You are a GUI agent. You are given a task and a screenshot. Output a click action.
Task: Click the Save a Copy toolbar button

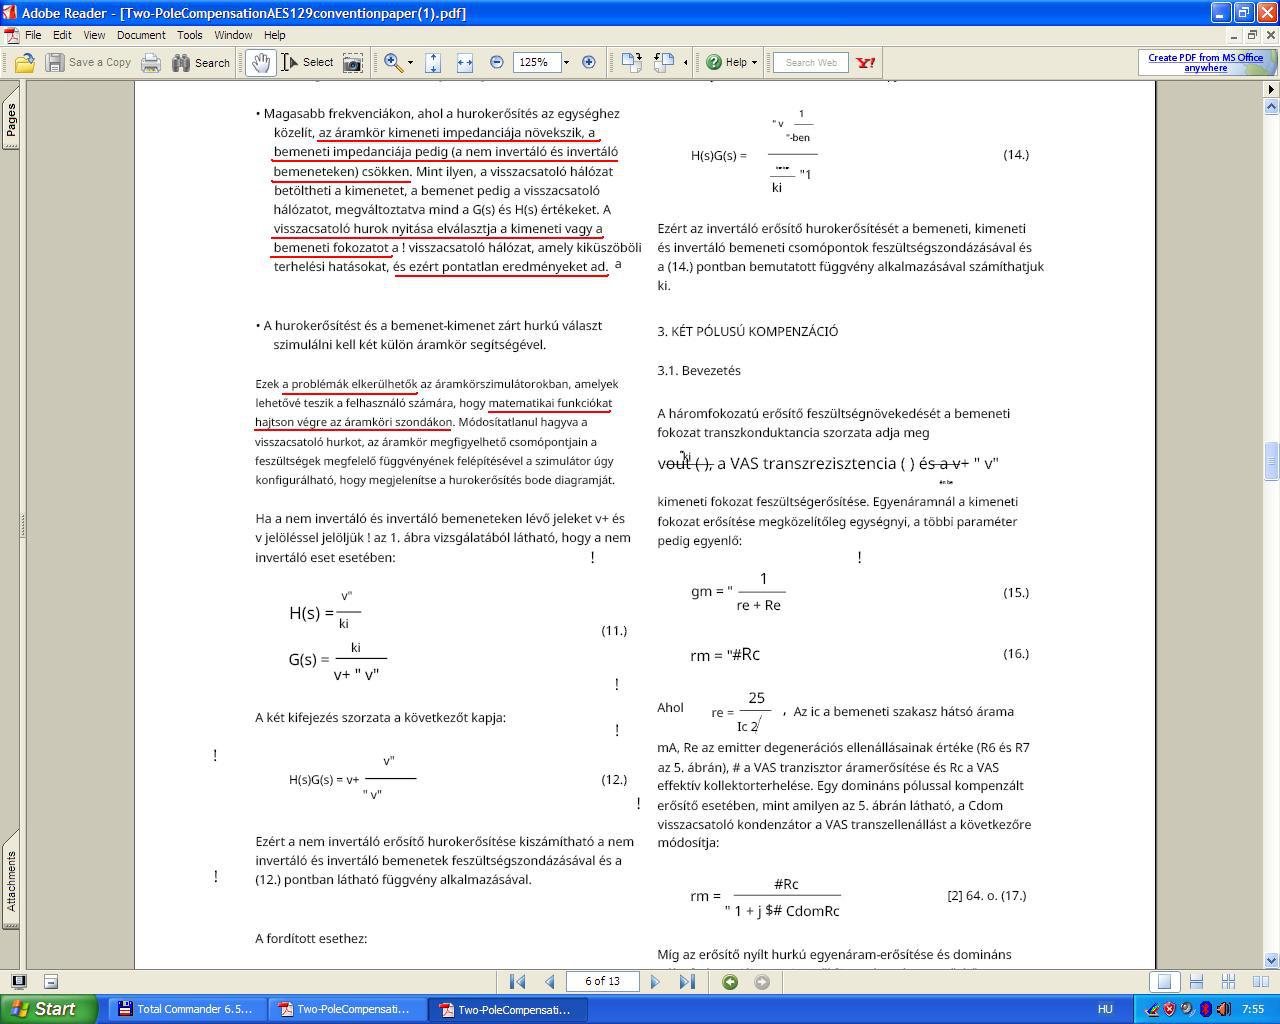88,62
